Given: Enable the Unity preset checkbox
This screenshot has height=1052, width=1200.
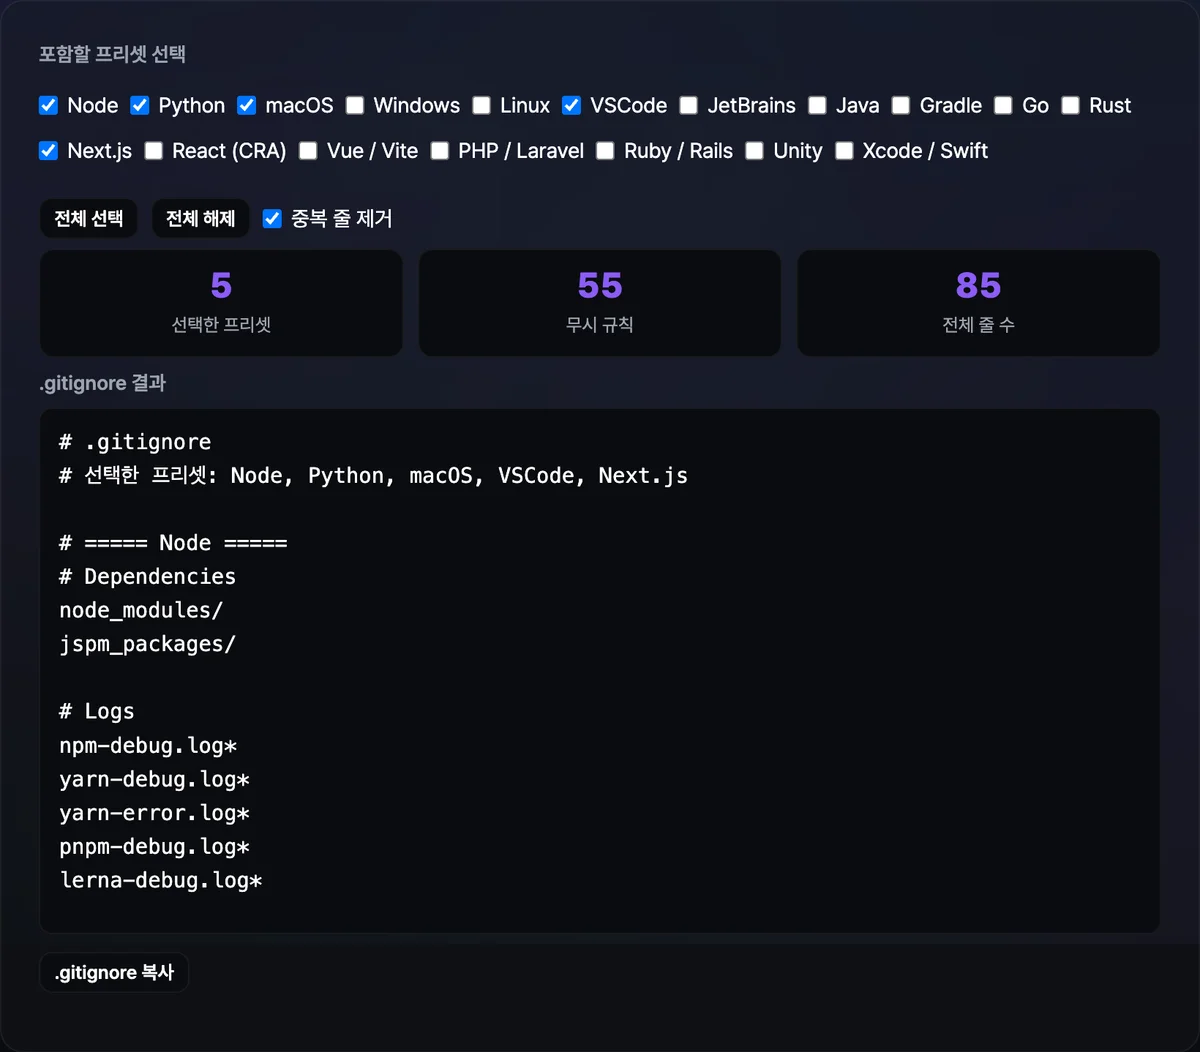Looking at the screenshot, I should pos(755,150).
